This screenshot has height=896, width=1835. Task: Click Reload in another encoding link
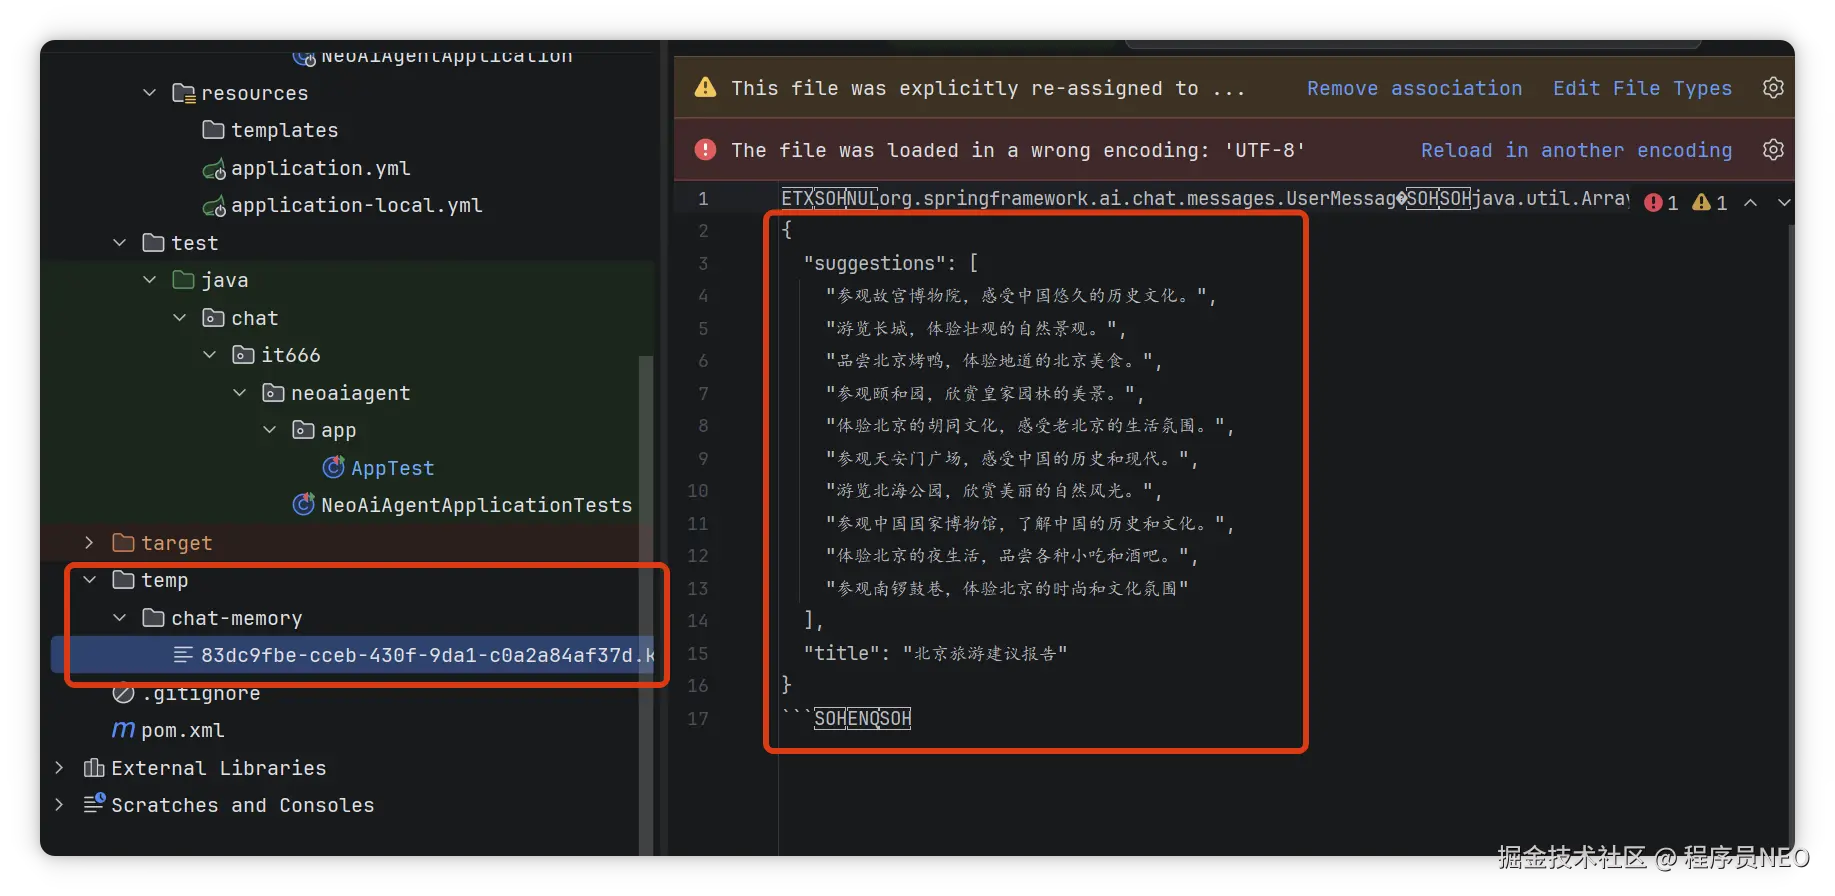[1576, 150]
